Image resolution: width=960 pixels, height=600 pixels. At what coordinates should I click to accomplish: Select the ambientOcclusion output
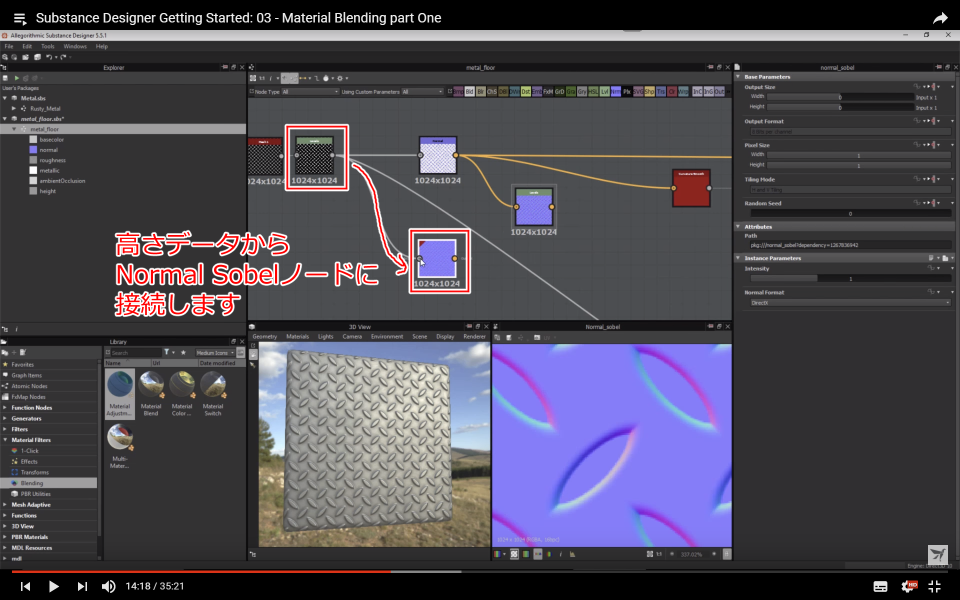(x=62, y=181)
